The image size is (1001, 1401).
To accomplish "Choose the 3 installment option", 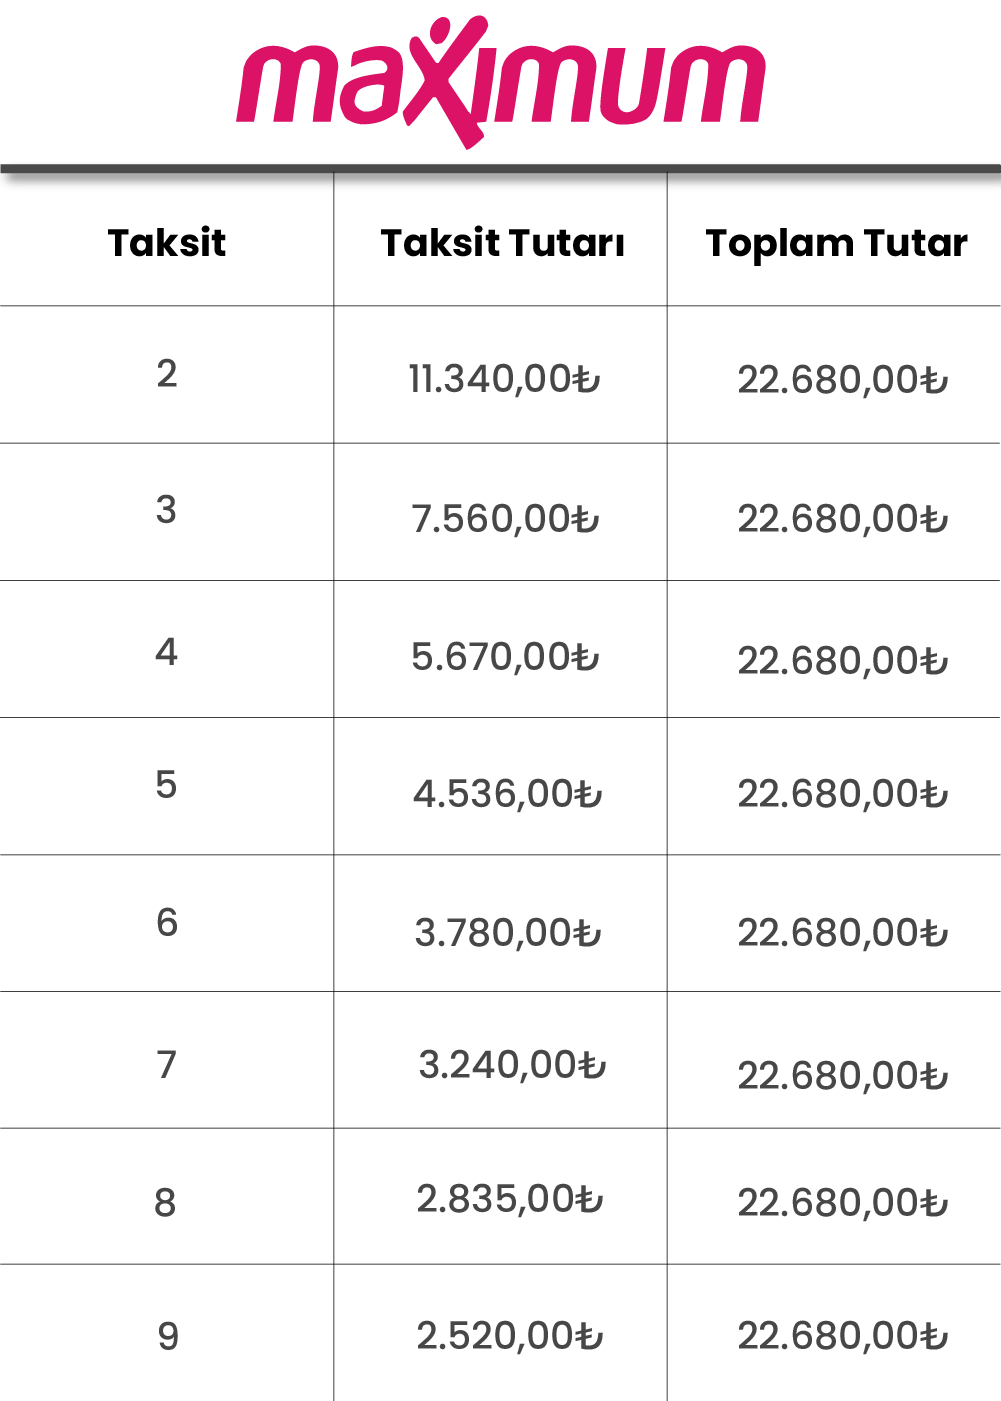I will point(167,510).
